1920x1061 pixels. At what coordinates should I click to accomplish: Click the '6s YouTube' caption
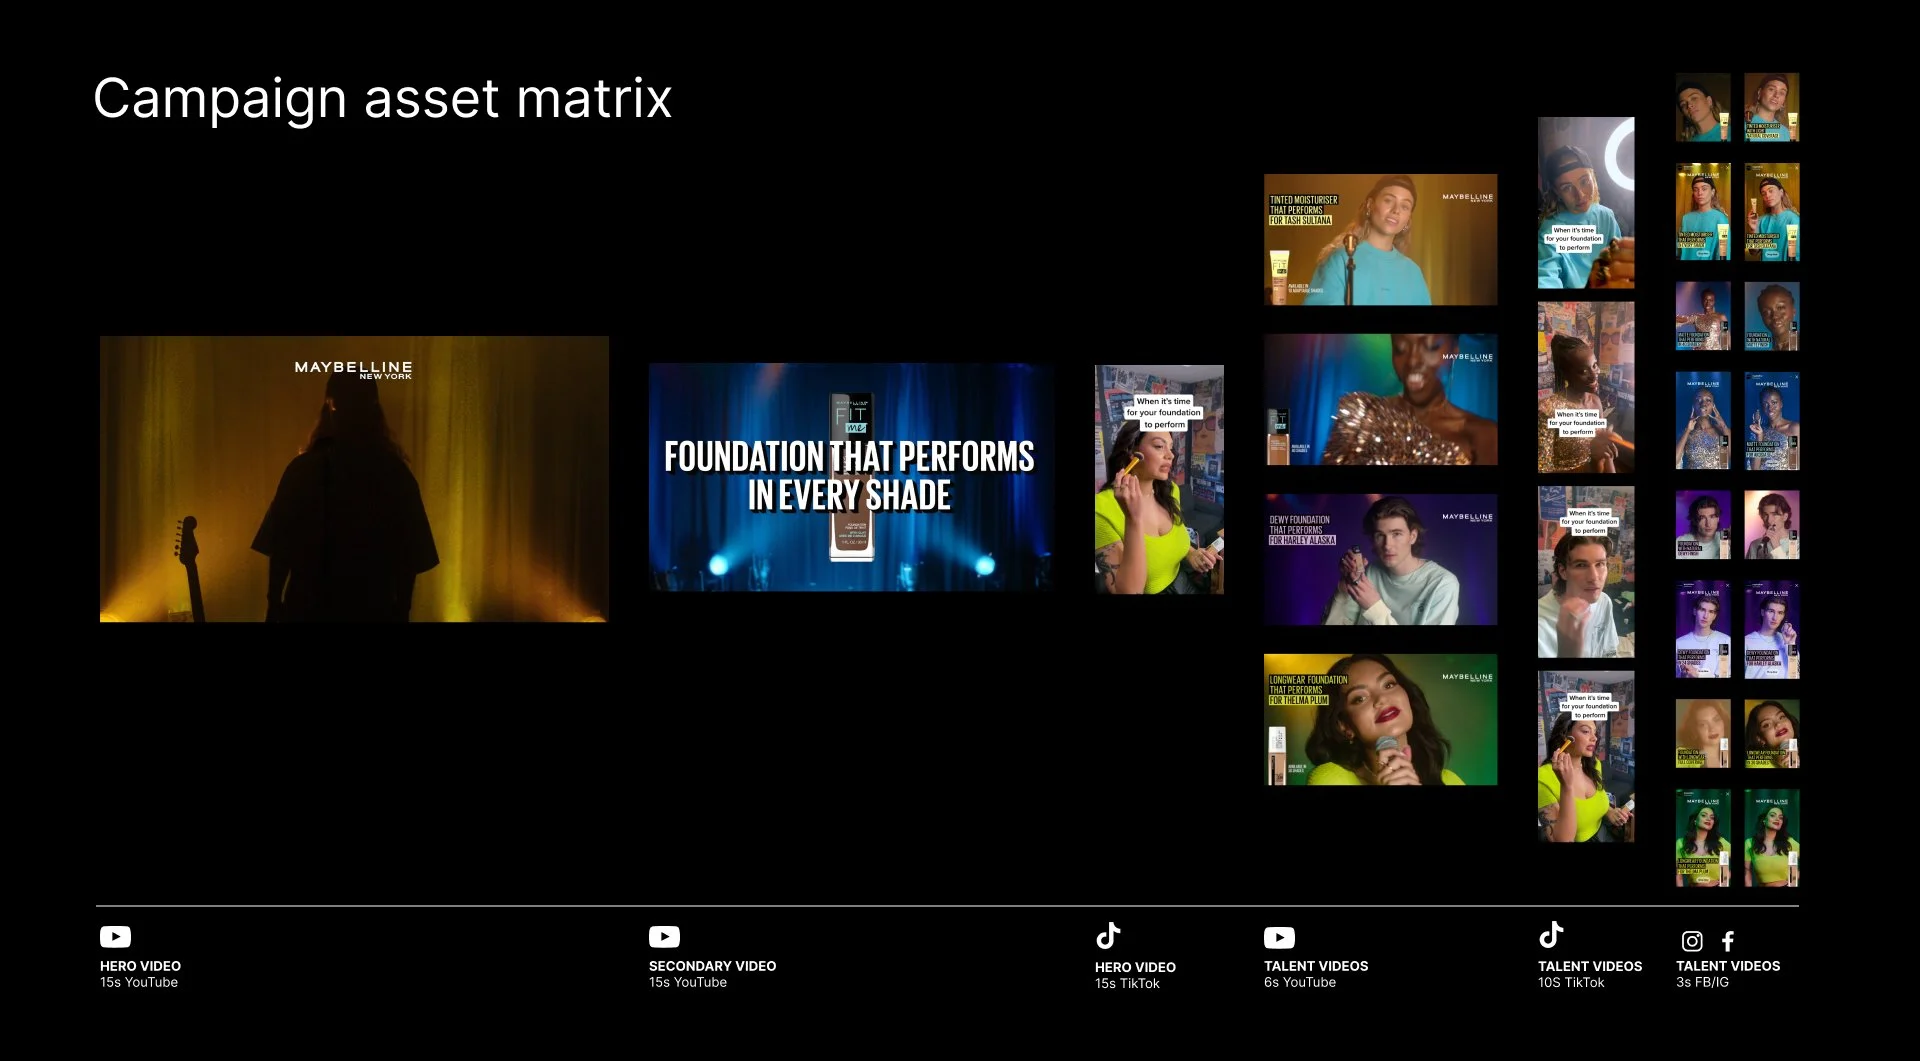1300,982
